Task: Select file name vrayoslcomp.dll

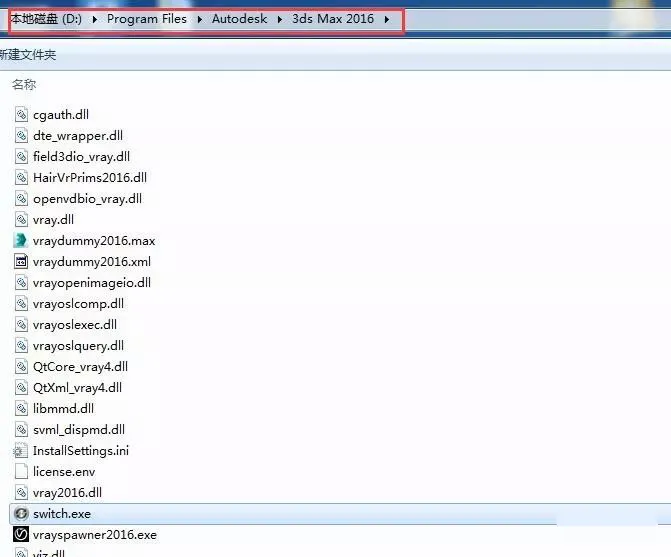Action: [x=78, y=303]
